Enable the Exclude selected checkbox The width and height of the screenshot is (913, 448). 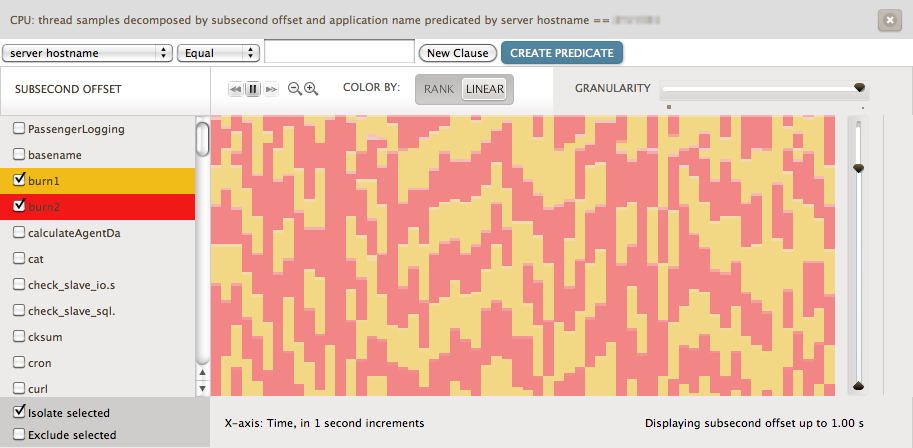19,435
